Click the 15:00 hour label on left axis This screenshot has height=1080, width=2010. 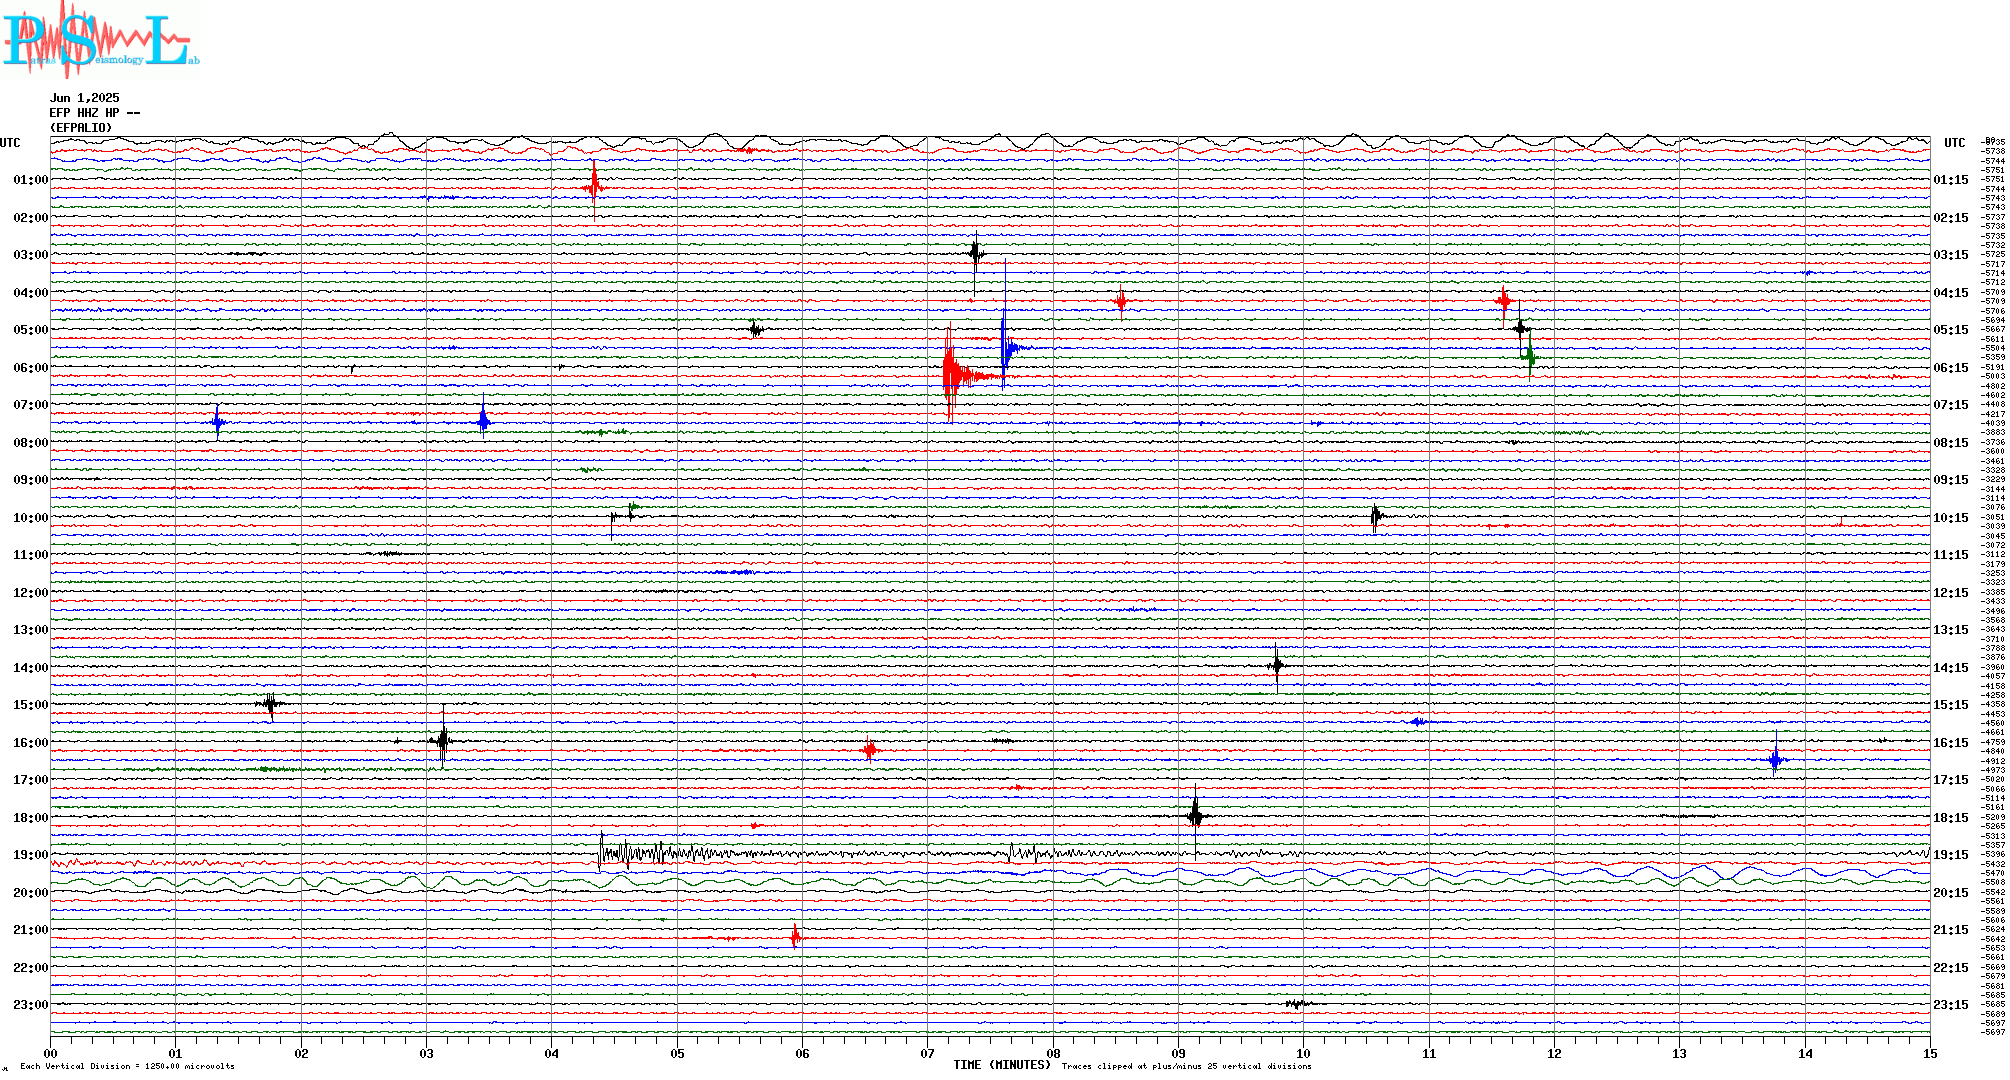pos(31,705)
